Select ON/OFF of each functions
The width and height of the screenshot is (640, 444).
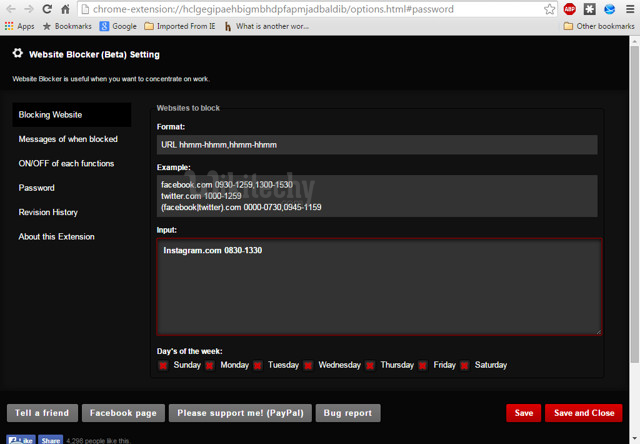[x=66, y=163]
